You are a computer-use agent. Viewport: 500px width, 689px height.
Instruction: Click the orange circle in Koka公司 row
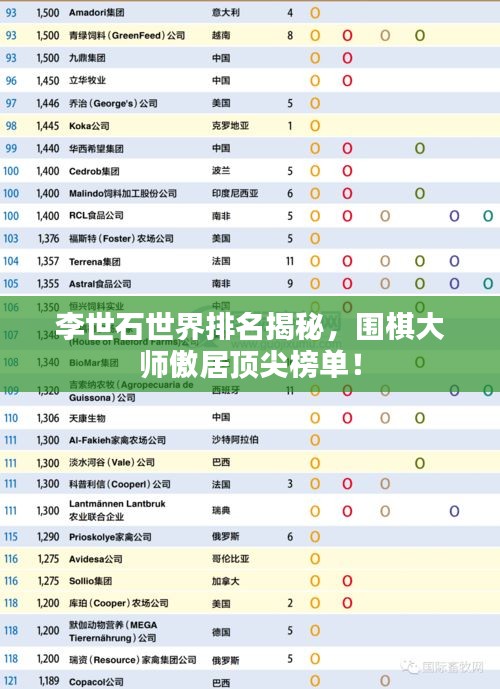click(315, 126)
